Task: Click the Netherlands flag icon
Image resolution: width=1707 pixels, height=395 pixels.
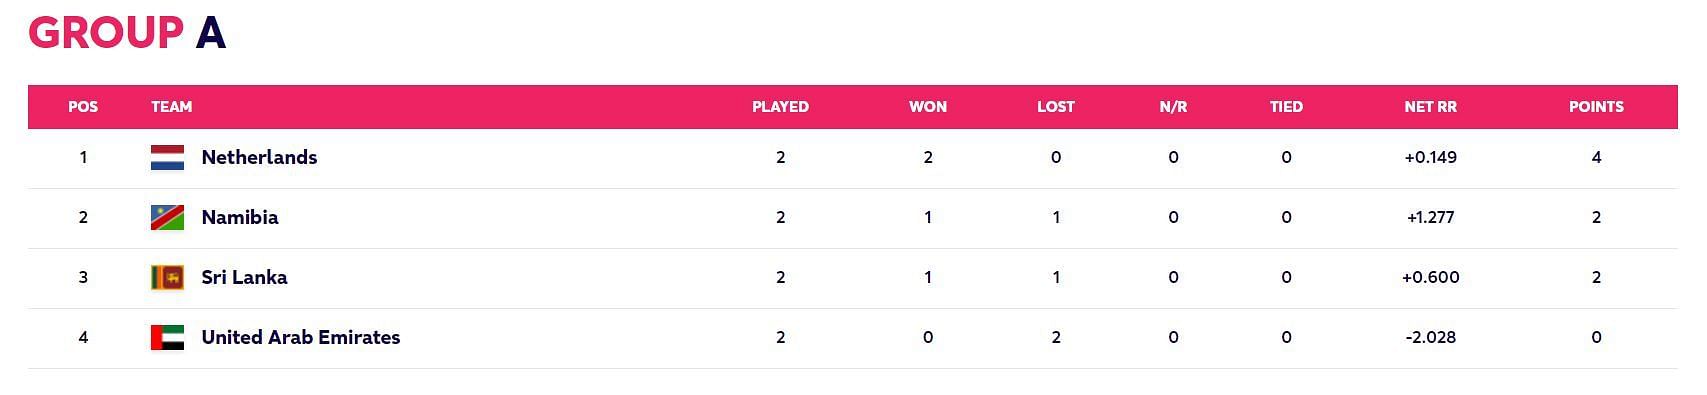Action: (167, 157)
